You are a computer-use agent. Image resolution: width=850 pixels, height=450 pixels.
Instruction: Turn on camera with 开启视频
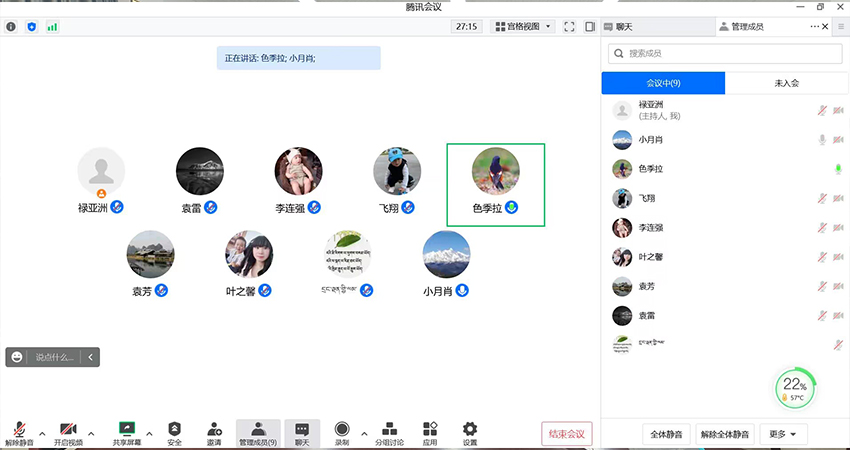pyautogui.click(x=68, y=428)
